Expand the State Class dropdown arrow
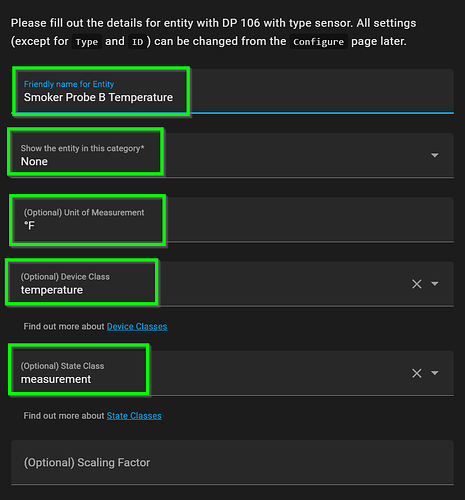The height and width of the screenshot is (500, 465). pyautogui.click(x=435, y=373)
